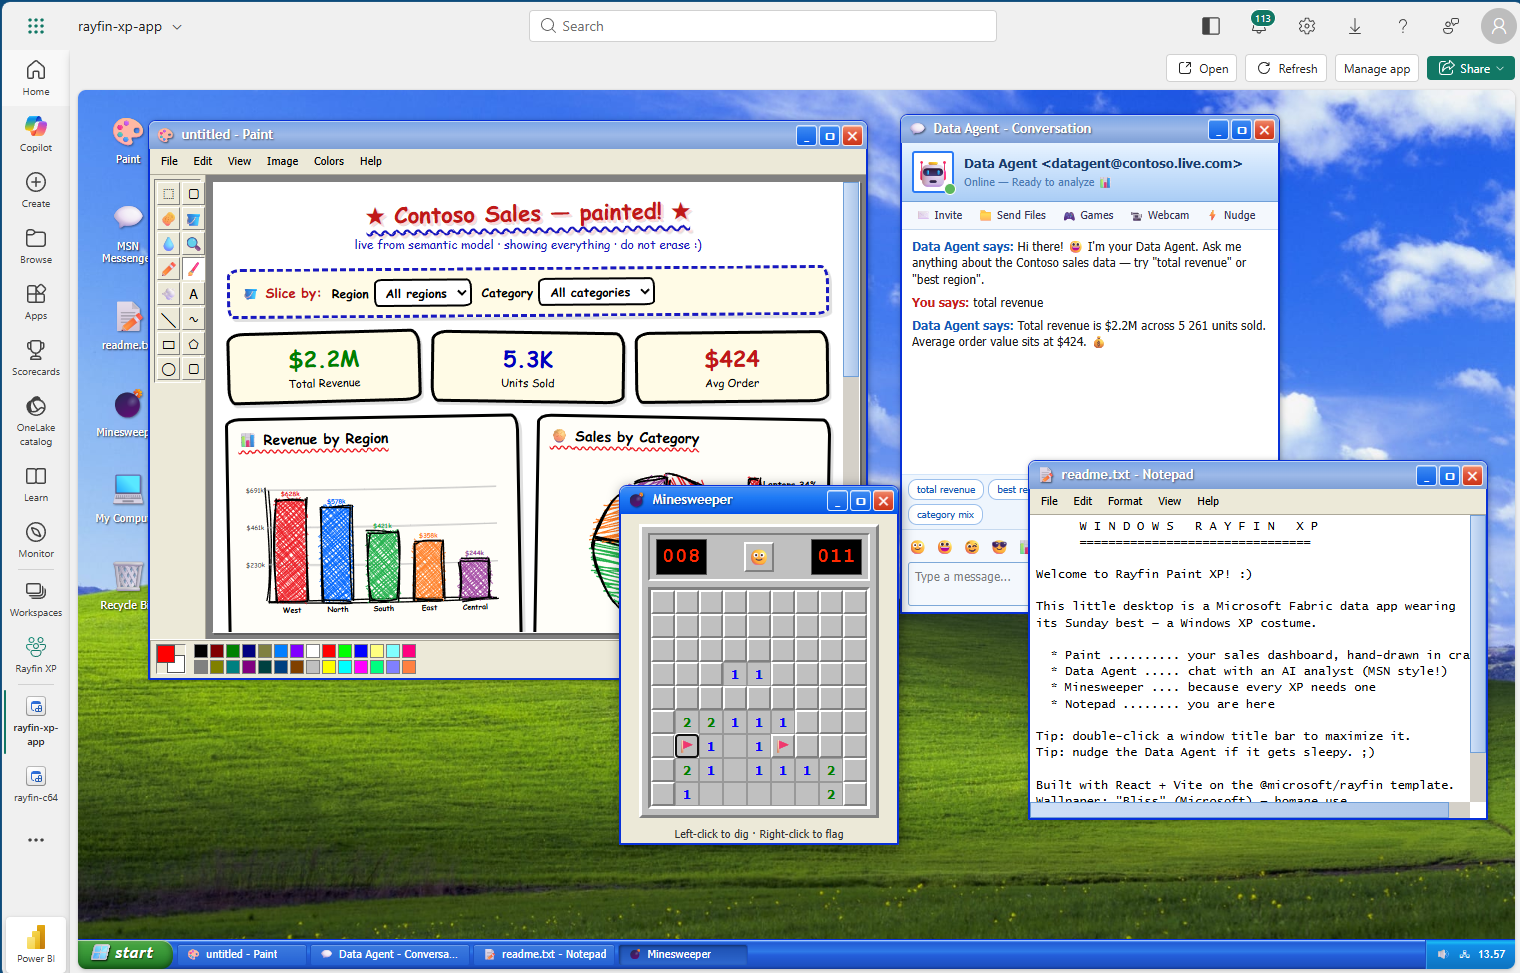The height and width of the screenshot is (973, 1520).
Task: Click the 'category mix' suggestion chip
Action: (x=945, y=514)
